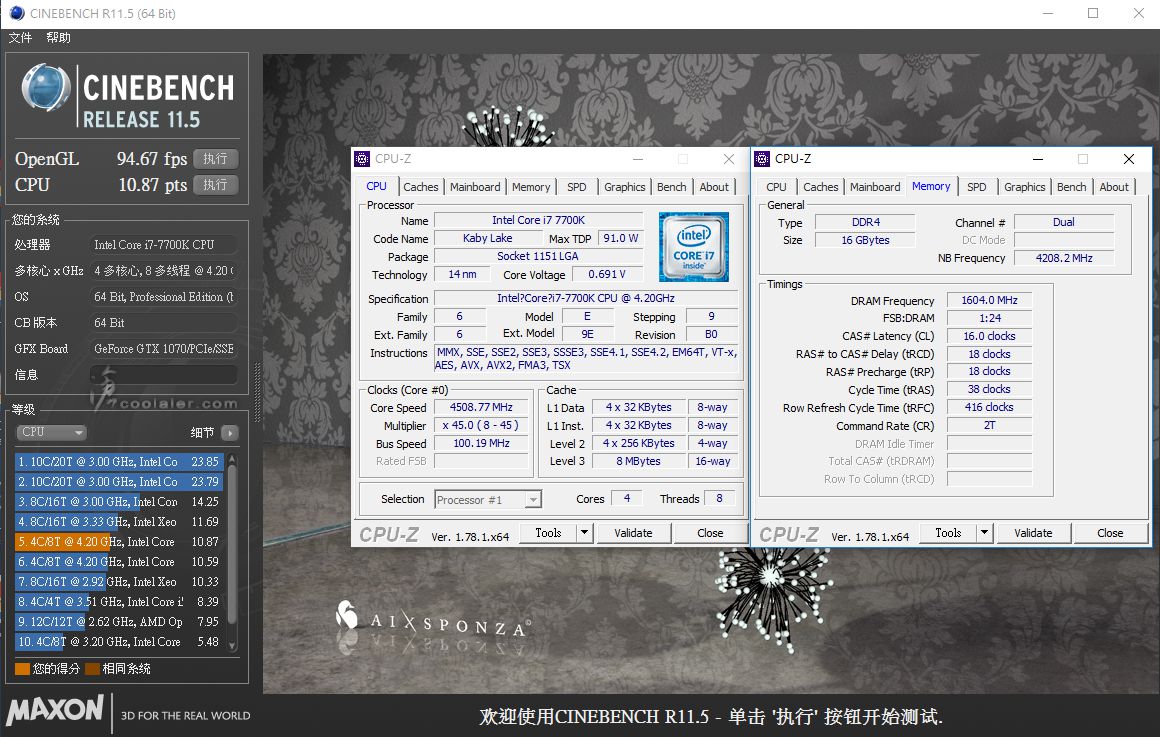Open Bench tab in left CPU-Z window
The width and height of the screenshot is (1160, 737).
pyautogui.click(x=672, y=187)
